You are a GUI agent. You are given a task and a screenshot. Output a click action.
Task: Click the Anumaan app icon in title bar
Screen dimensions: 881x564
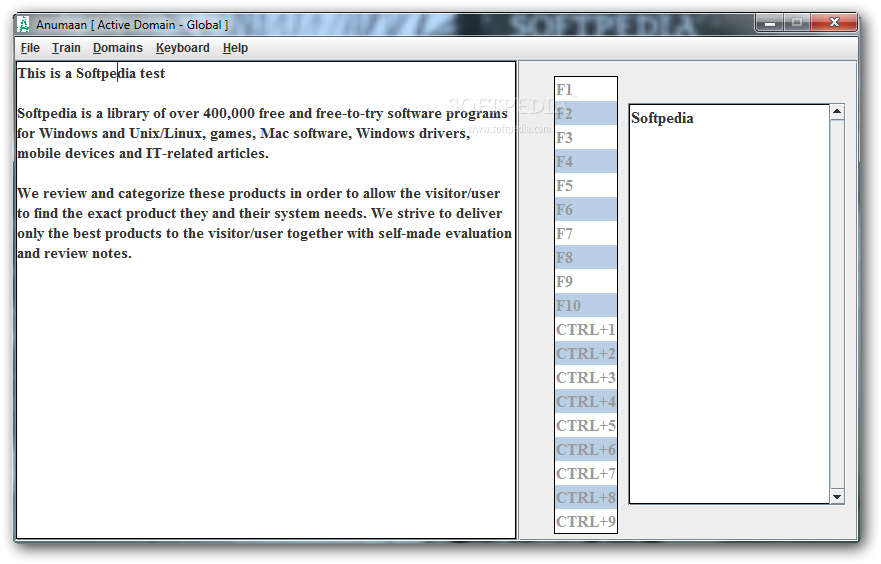click(24, 24)
